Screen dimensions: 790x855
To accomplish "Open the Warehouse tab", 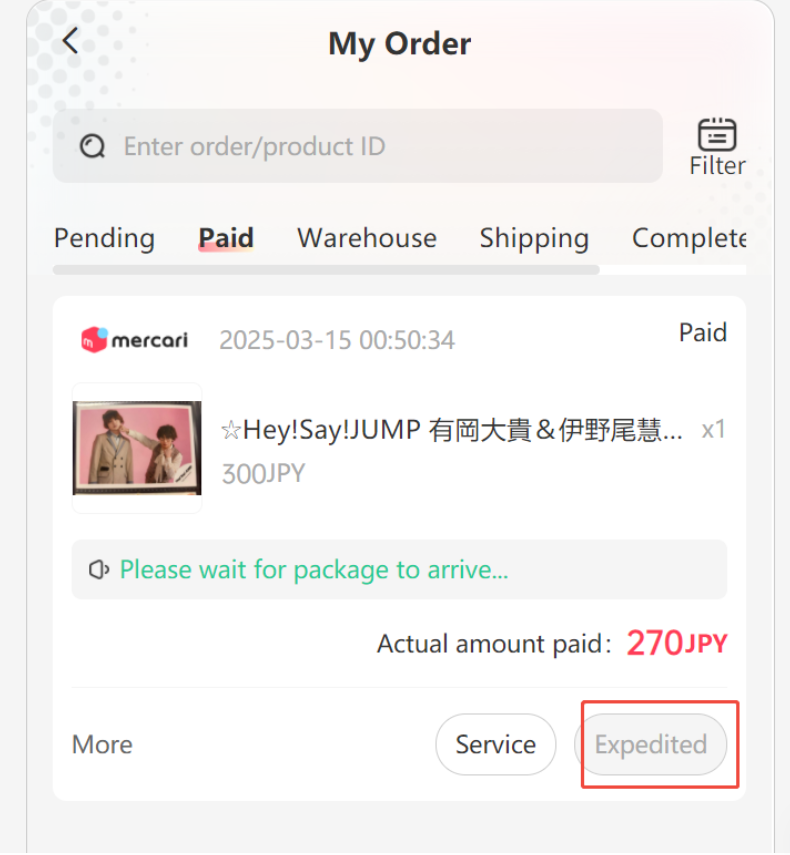I will (367, 238).
